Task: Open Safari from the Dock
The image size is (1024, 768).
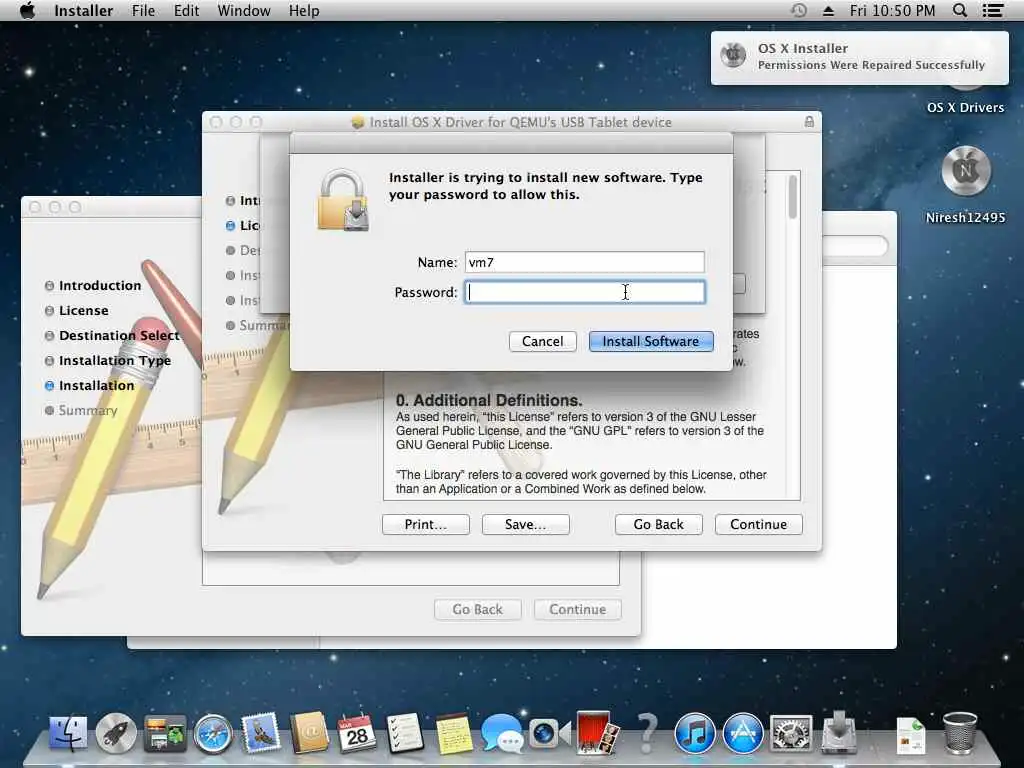Action: tap(213, 733)
